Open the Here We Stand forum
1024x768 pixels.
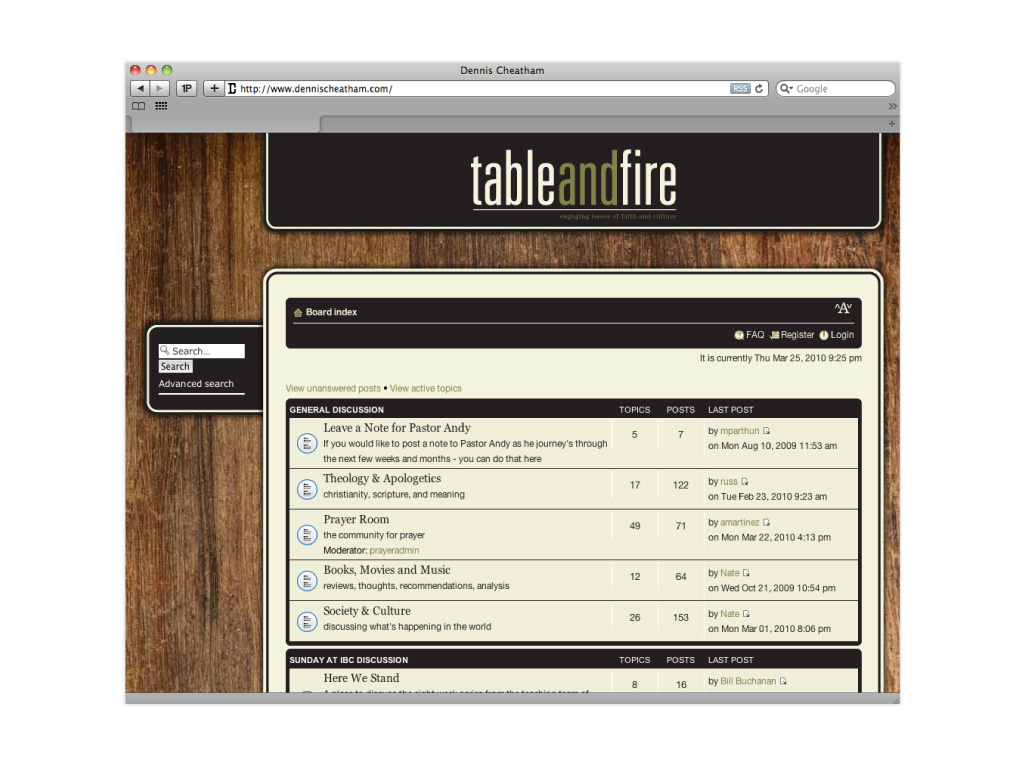(361, 678)
